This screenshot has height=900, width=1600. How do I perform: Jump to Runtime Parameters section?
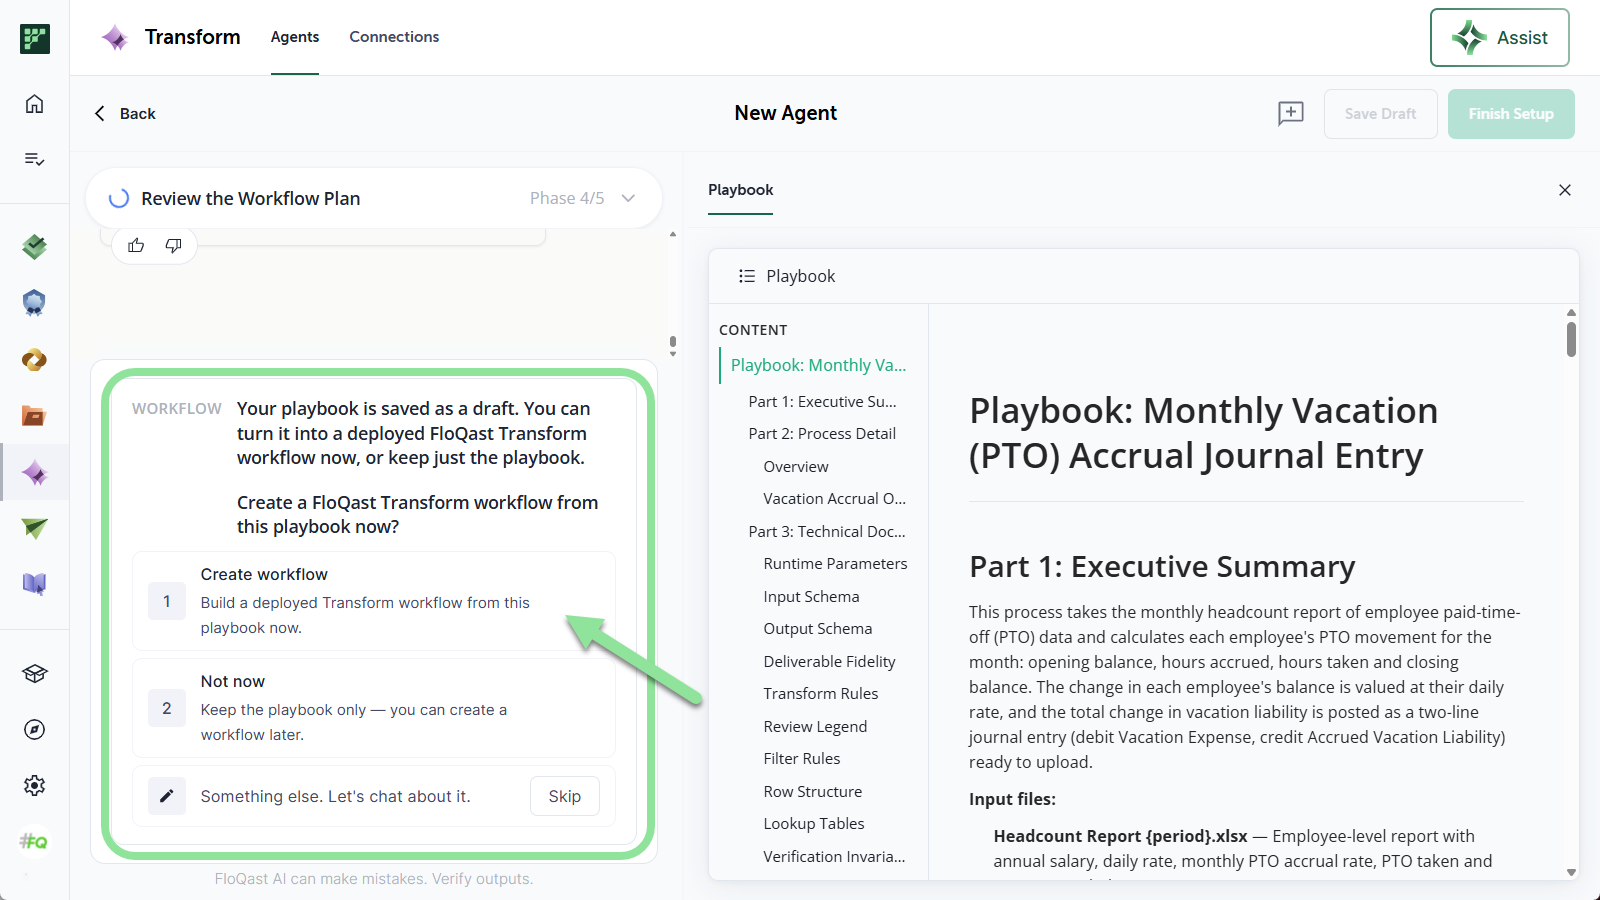tap(835, 563)
